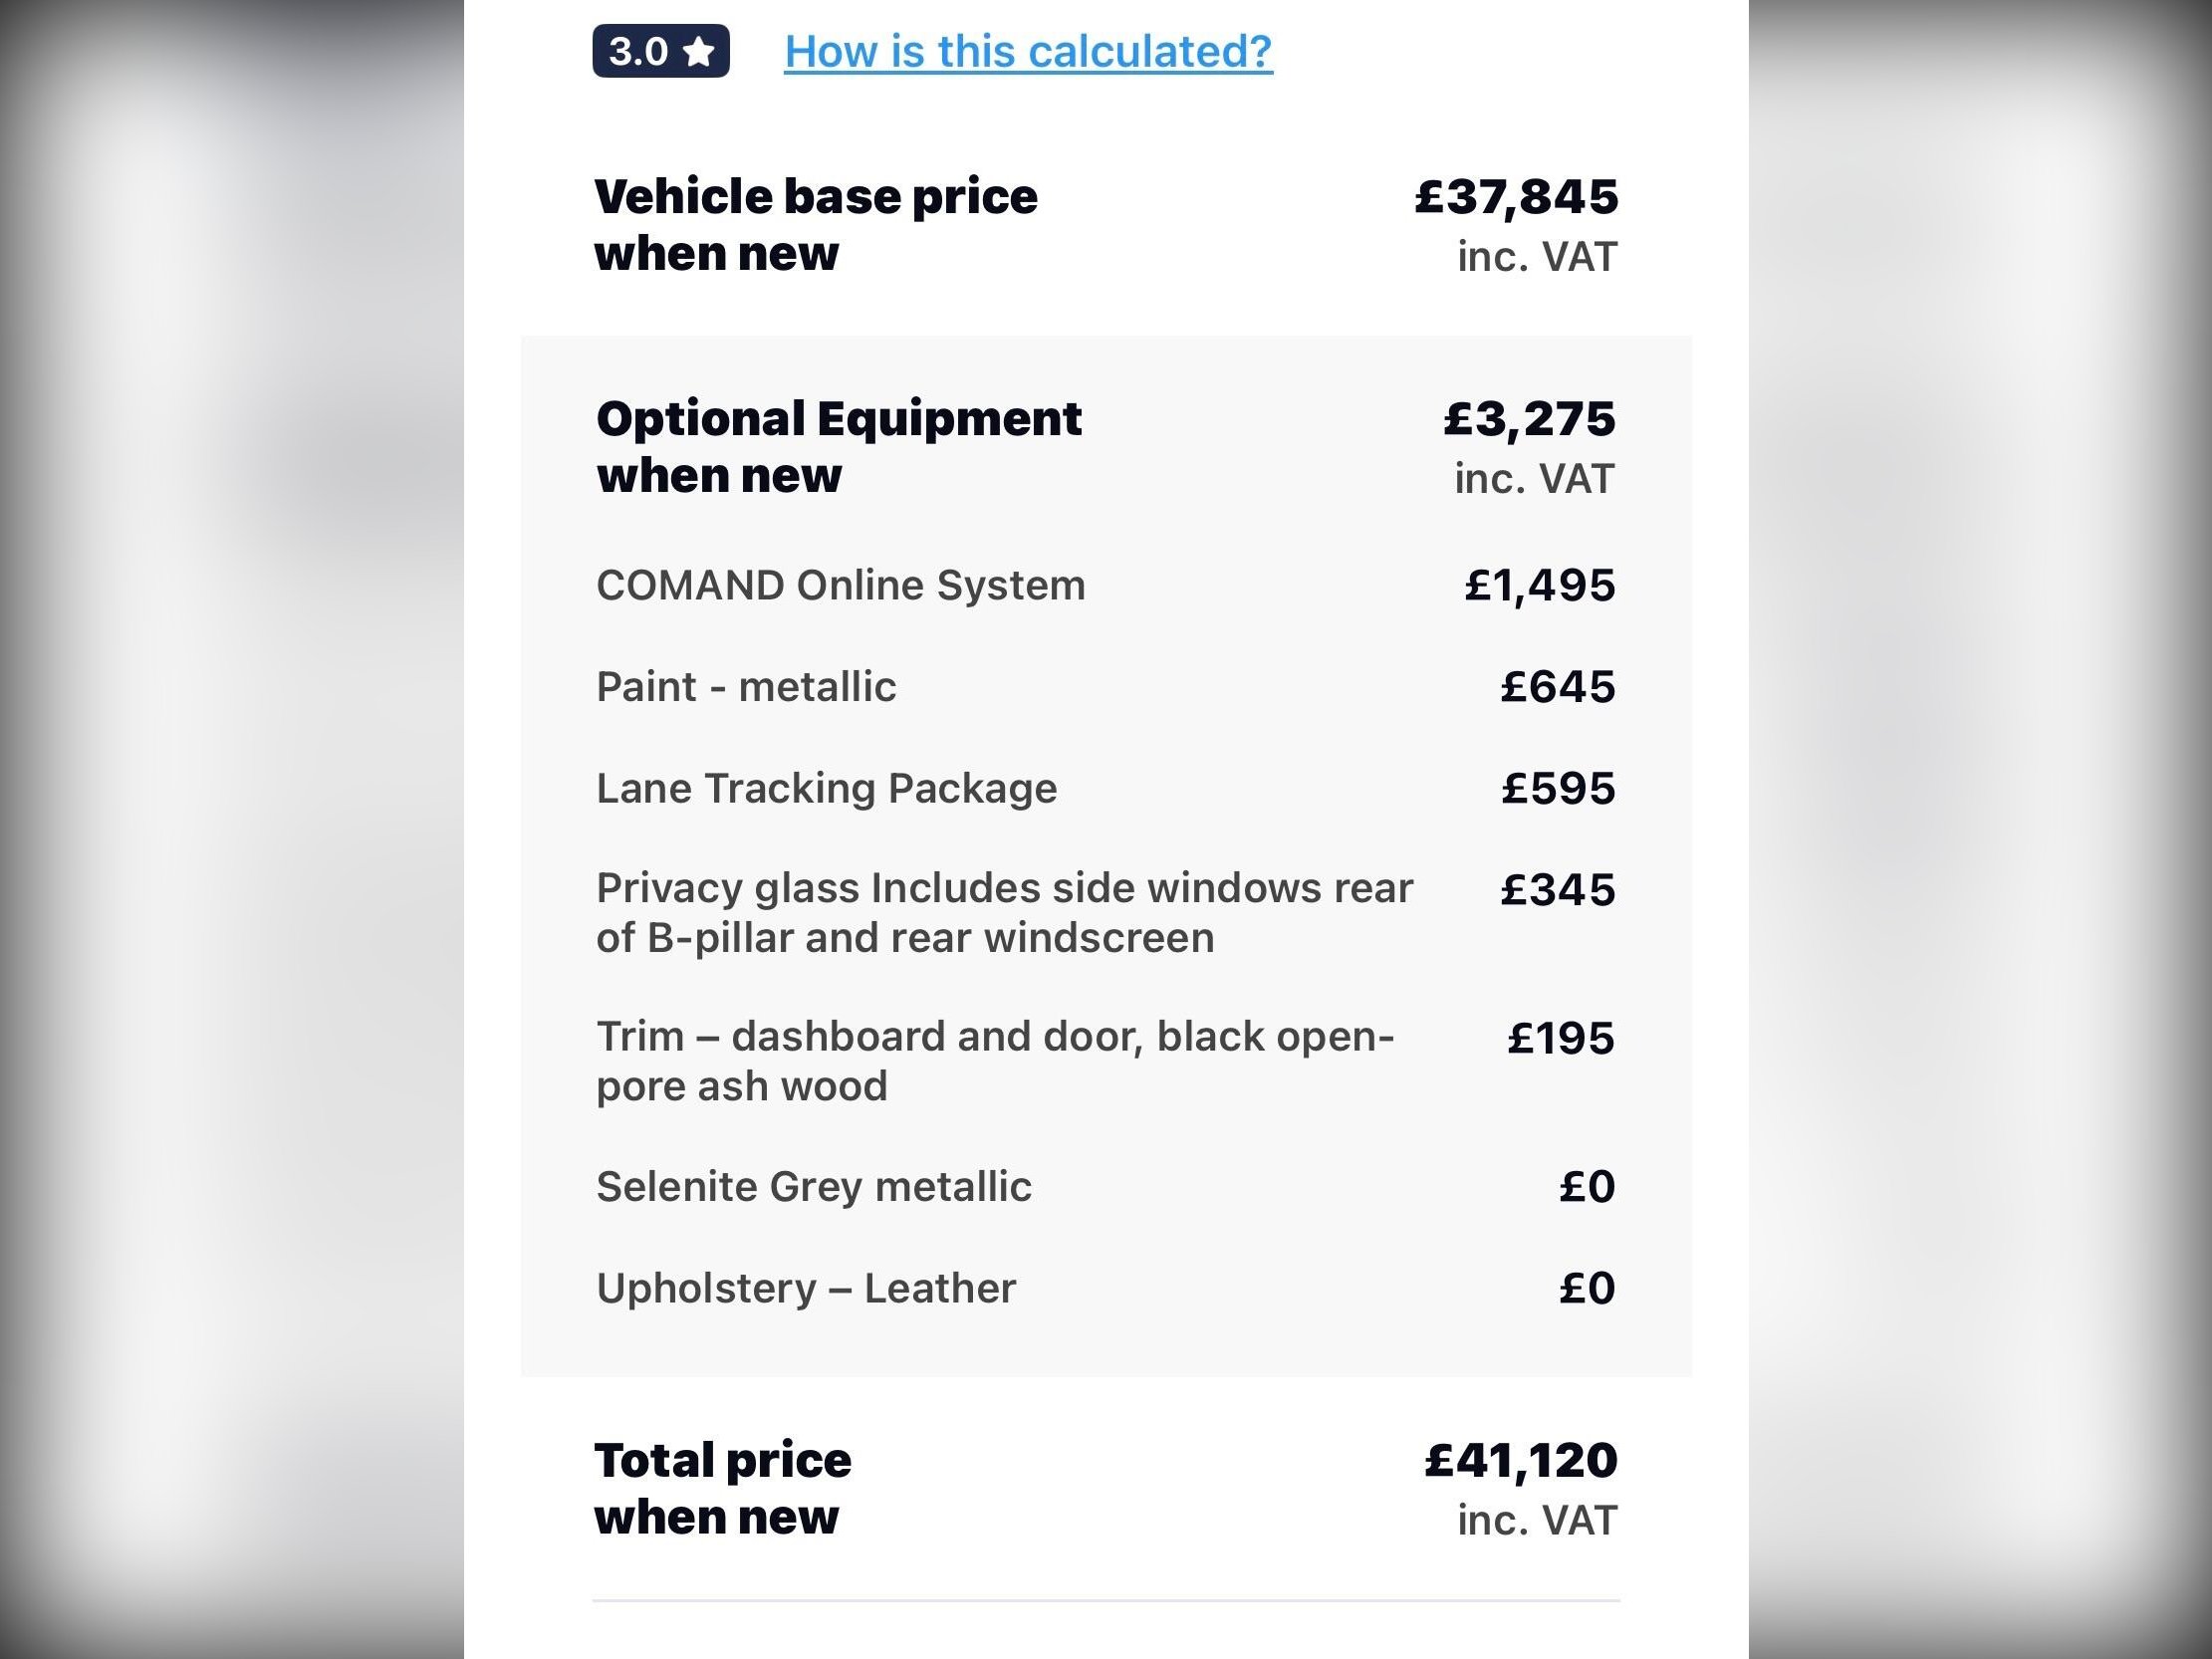This screenshot has width=2212, height=1659.
Task: Click the £645 paint price
Action: pyautogui.click(x=1557, y=687)
